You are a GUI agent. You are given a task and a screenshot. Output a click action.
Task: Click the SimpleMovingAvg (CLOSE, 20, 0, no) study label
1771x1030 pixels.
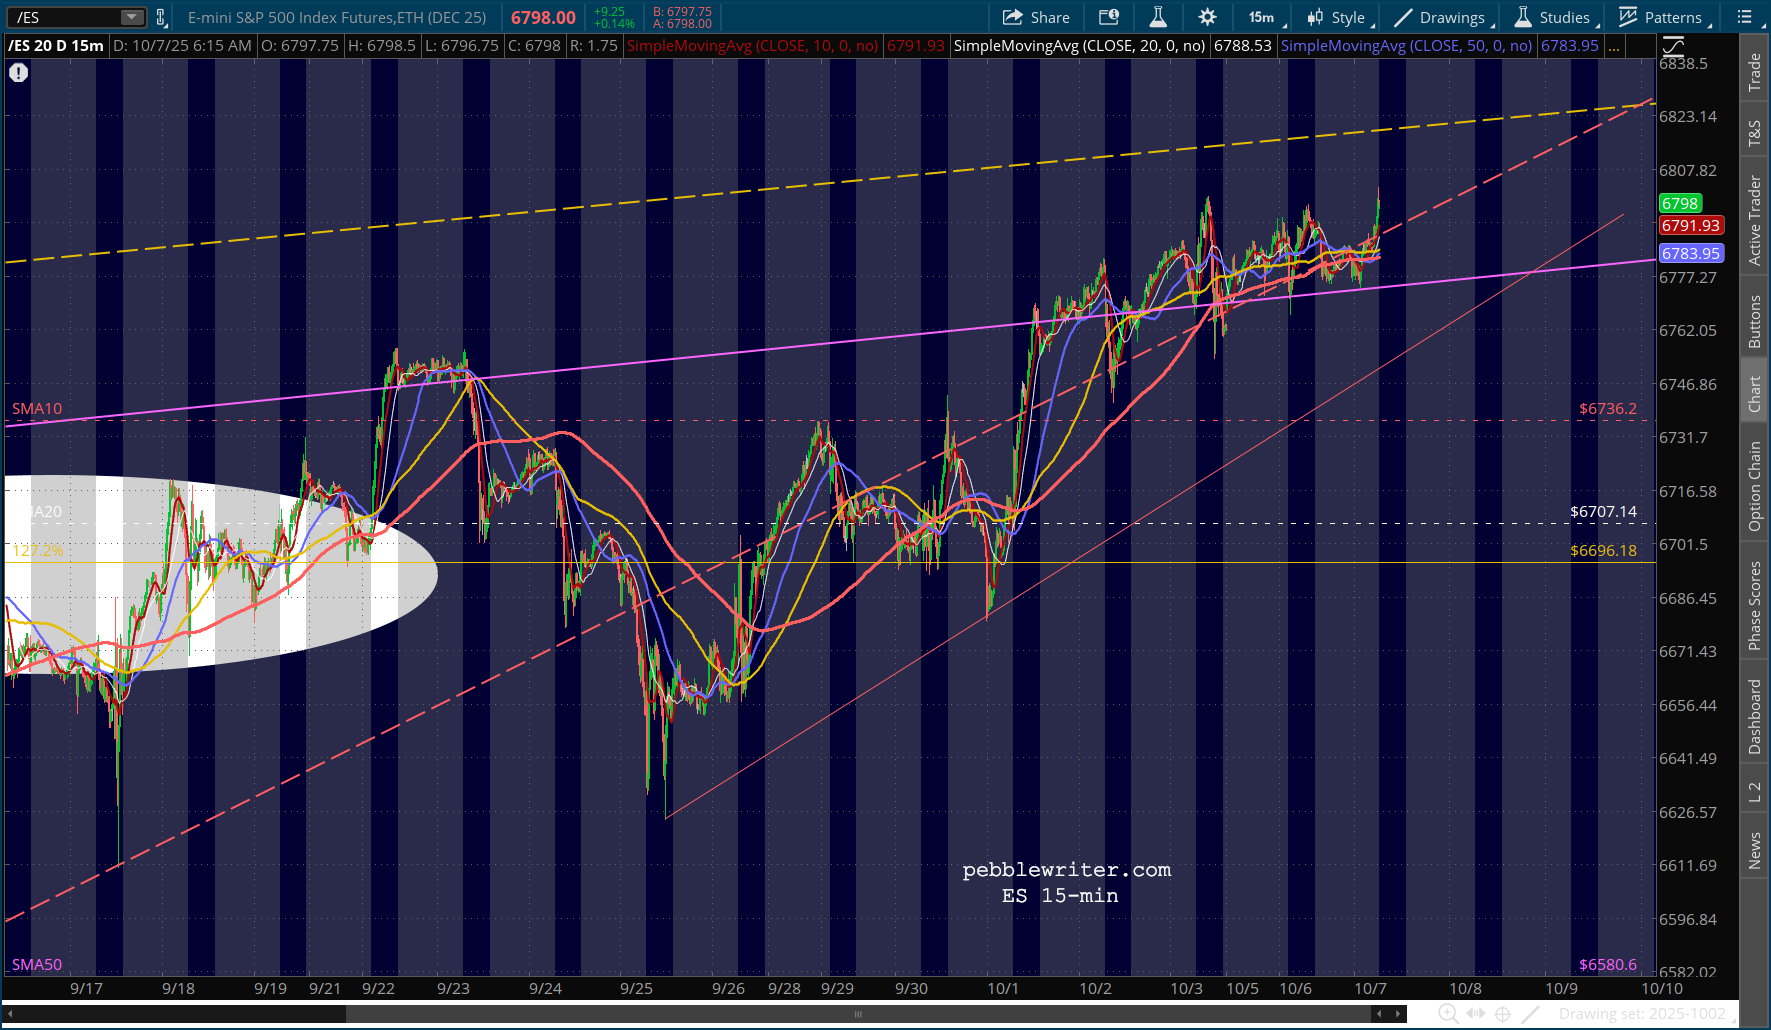pos(1079,46)
